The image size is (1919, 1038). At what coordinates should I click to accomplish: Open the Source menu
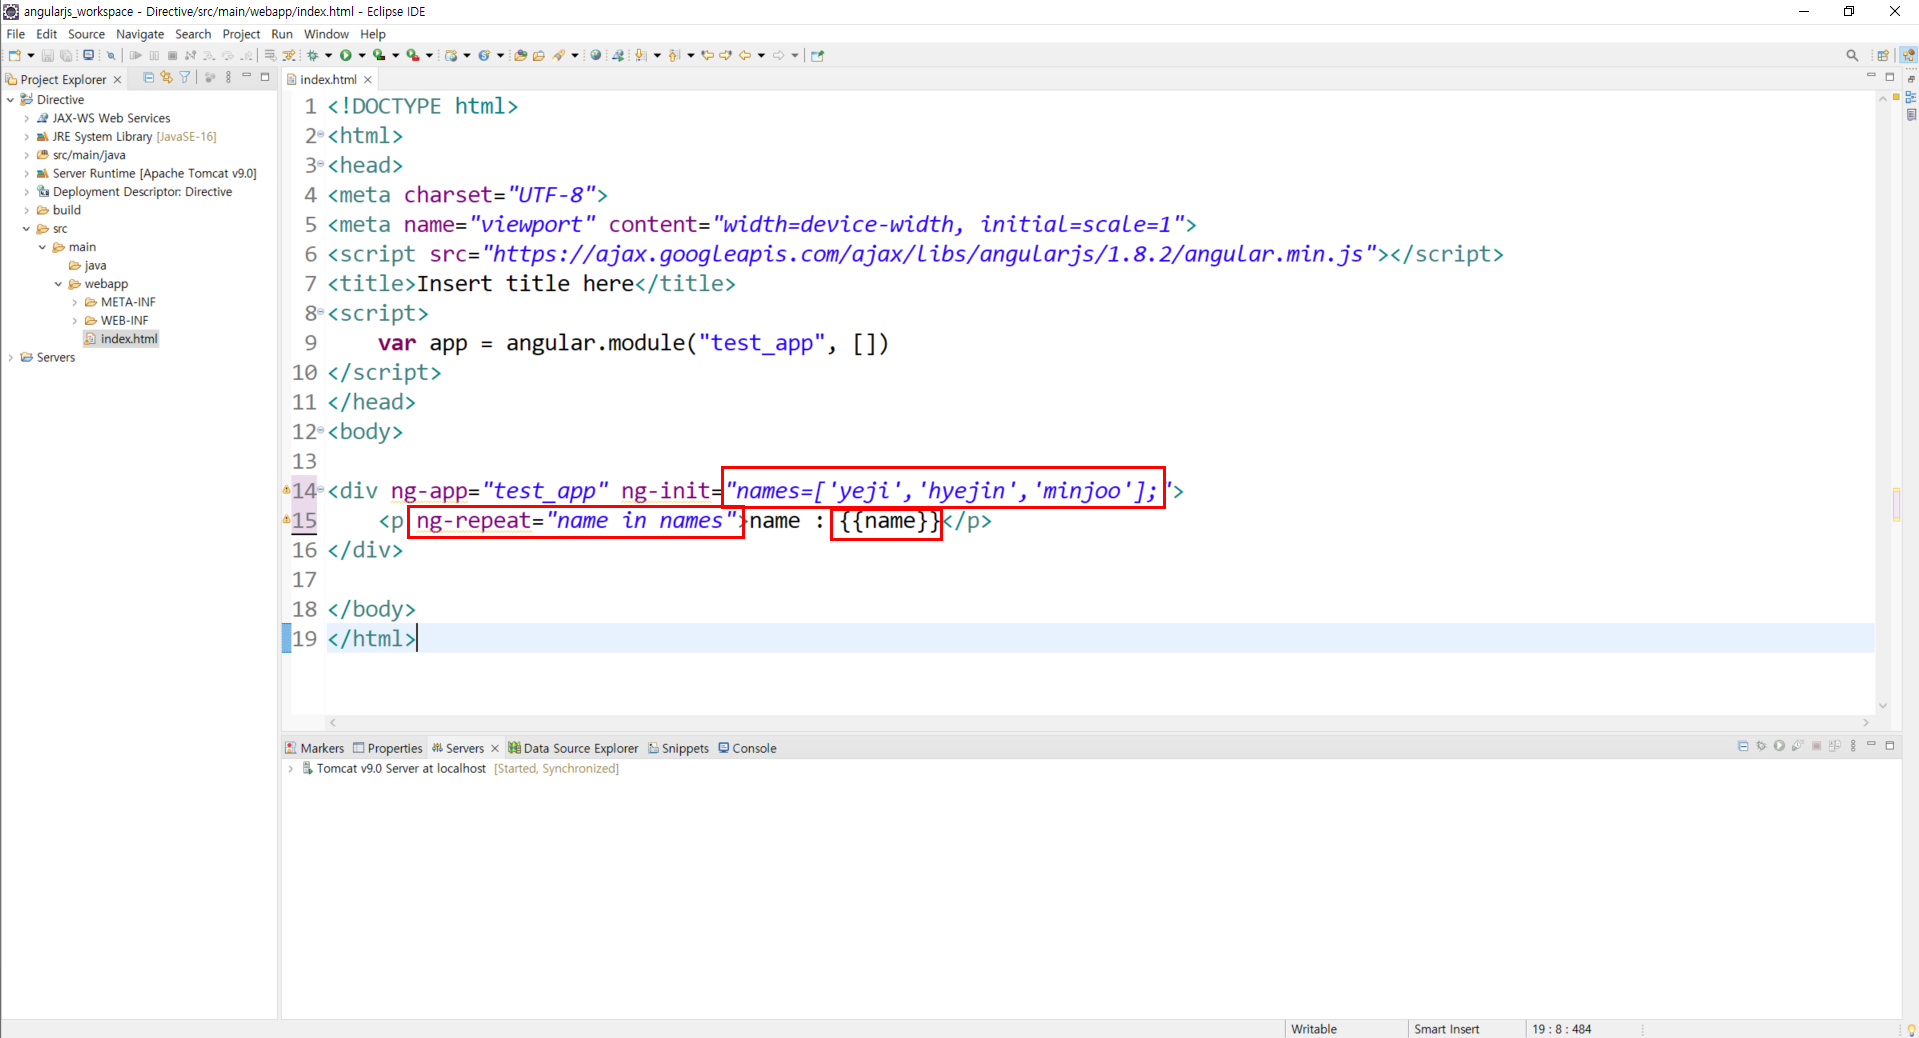pyautogui.click(x=86, y=34)
